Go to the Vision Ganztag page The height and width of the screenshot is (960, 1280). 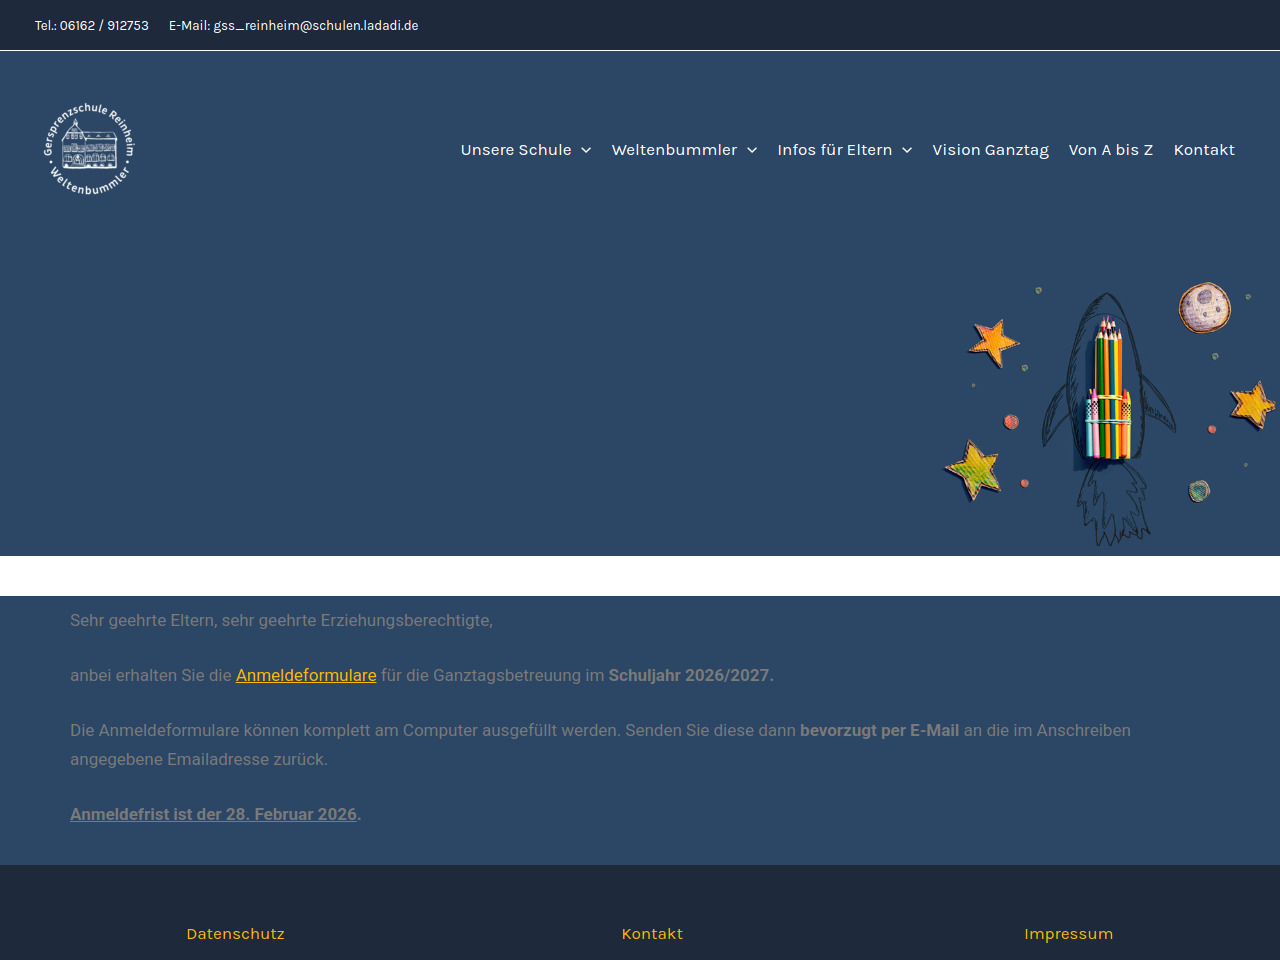point(990,150)
